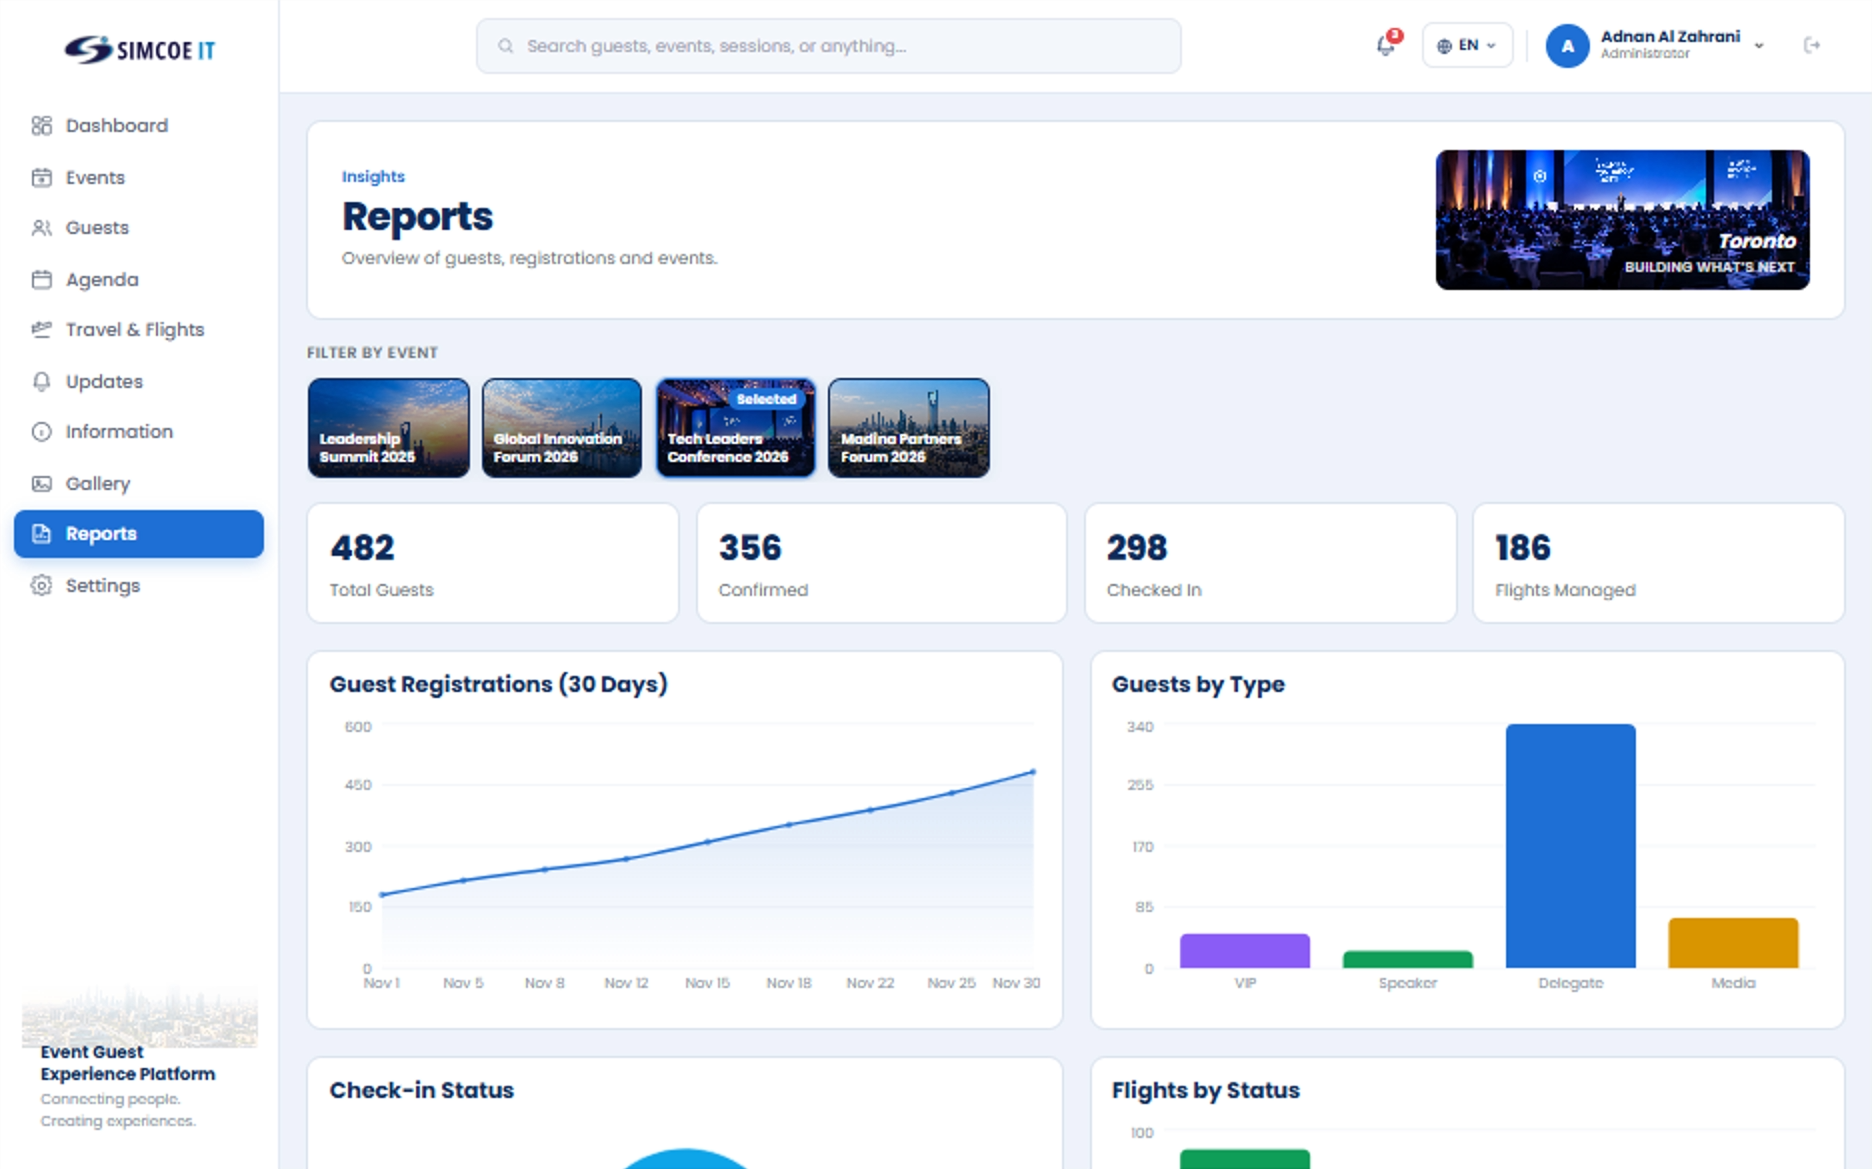Click the Guests people icon
Screen dimensions: 1872x1169
[x=41, y=228]
